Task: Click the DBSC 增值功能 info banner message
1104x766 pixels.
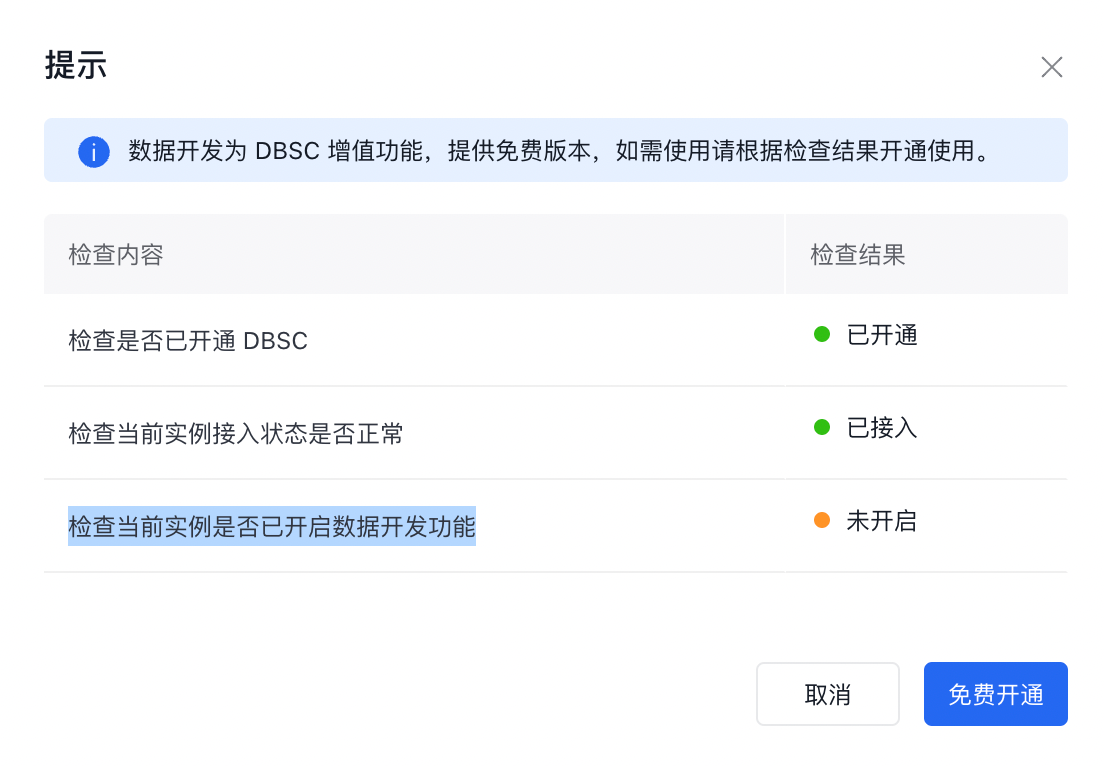Action: point(560,151)
